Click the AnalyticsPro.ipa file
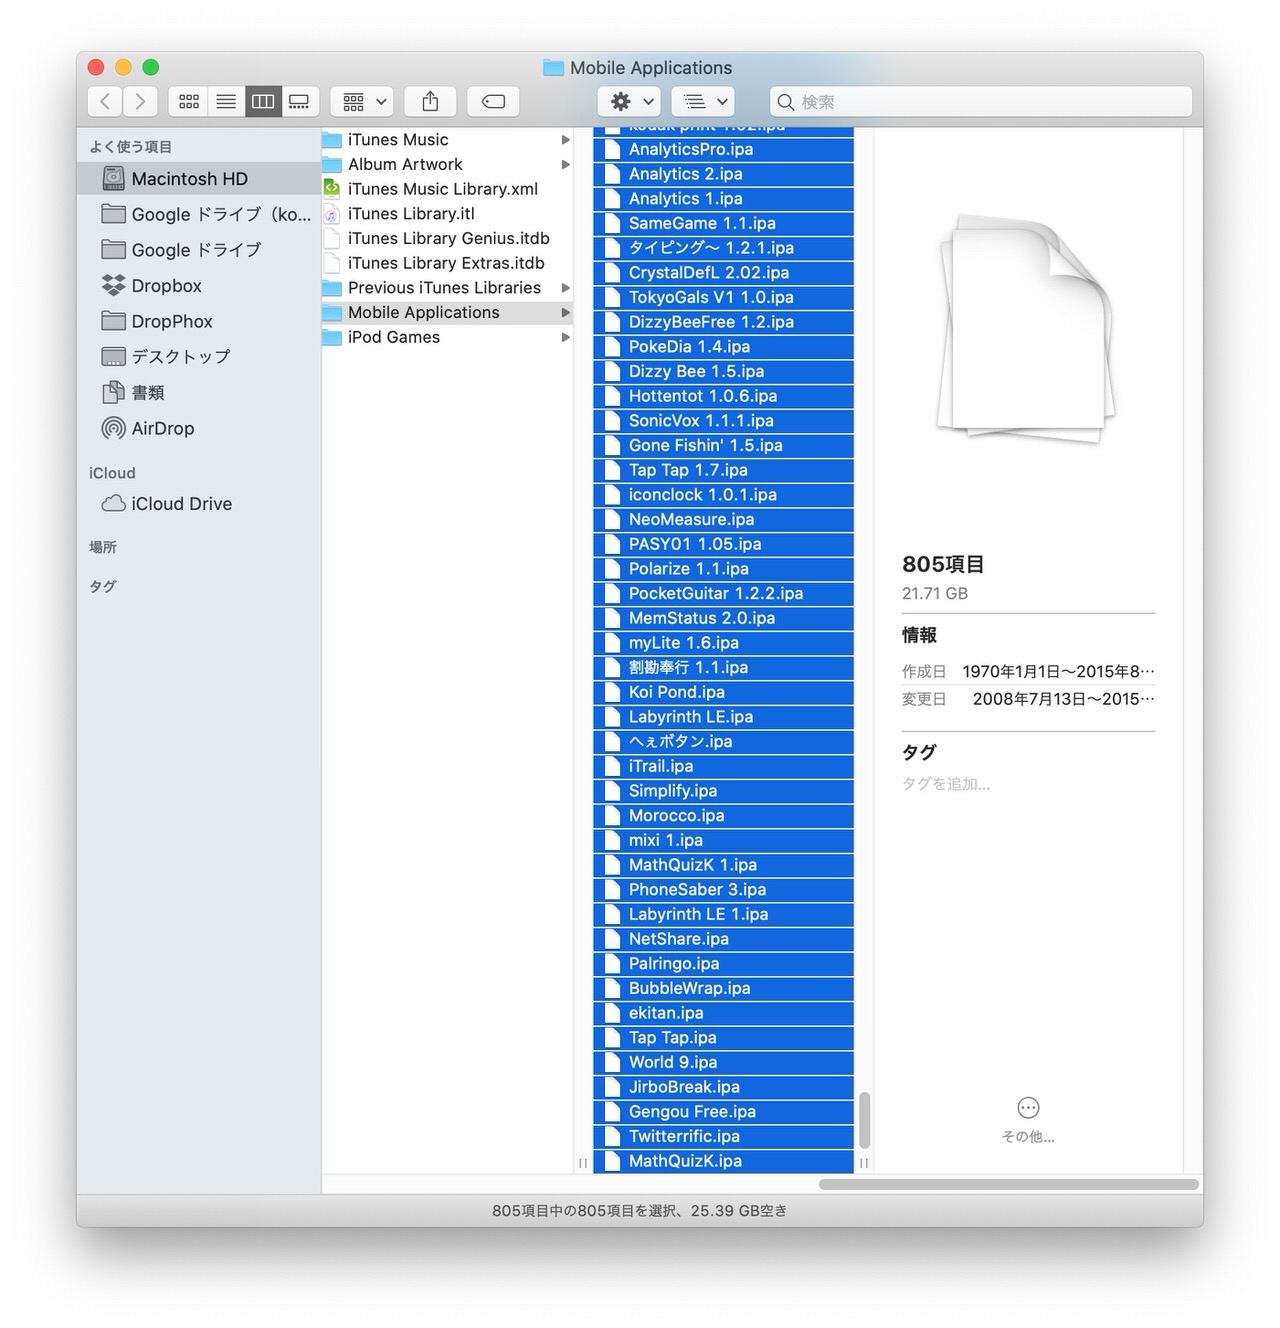 [x=723, y=149]
